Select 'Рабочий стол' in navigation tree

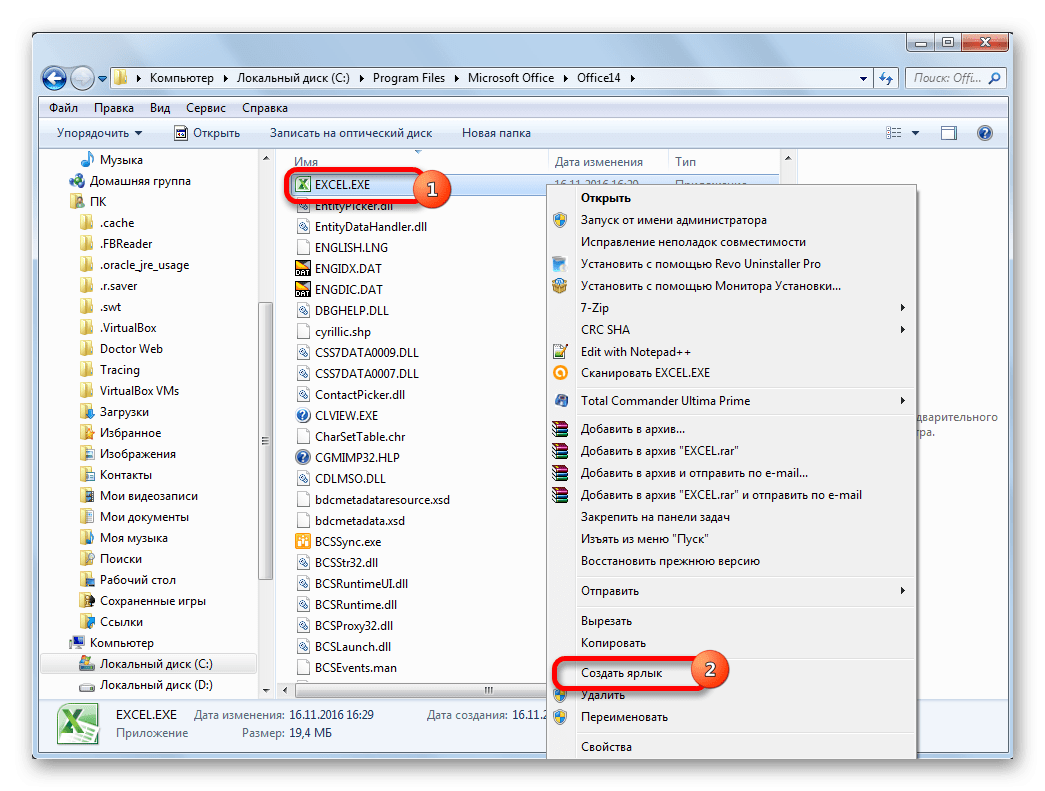coord(137,580)
